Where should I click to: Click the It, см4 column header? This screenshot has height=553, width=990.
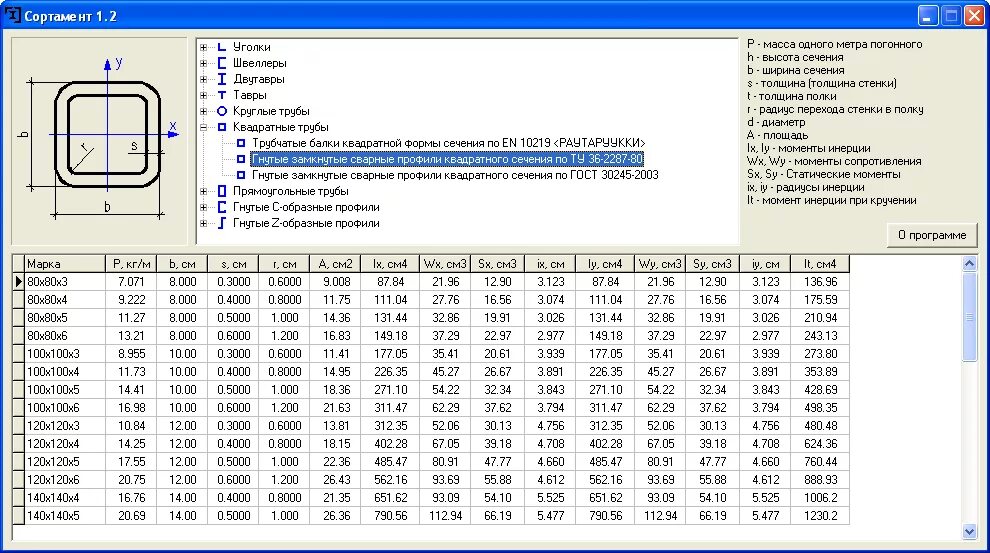pyautogui.click(x=820, y=264)
